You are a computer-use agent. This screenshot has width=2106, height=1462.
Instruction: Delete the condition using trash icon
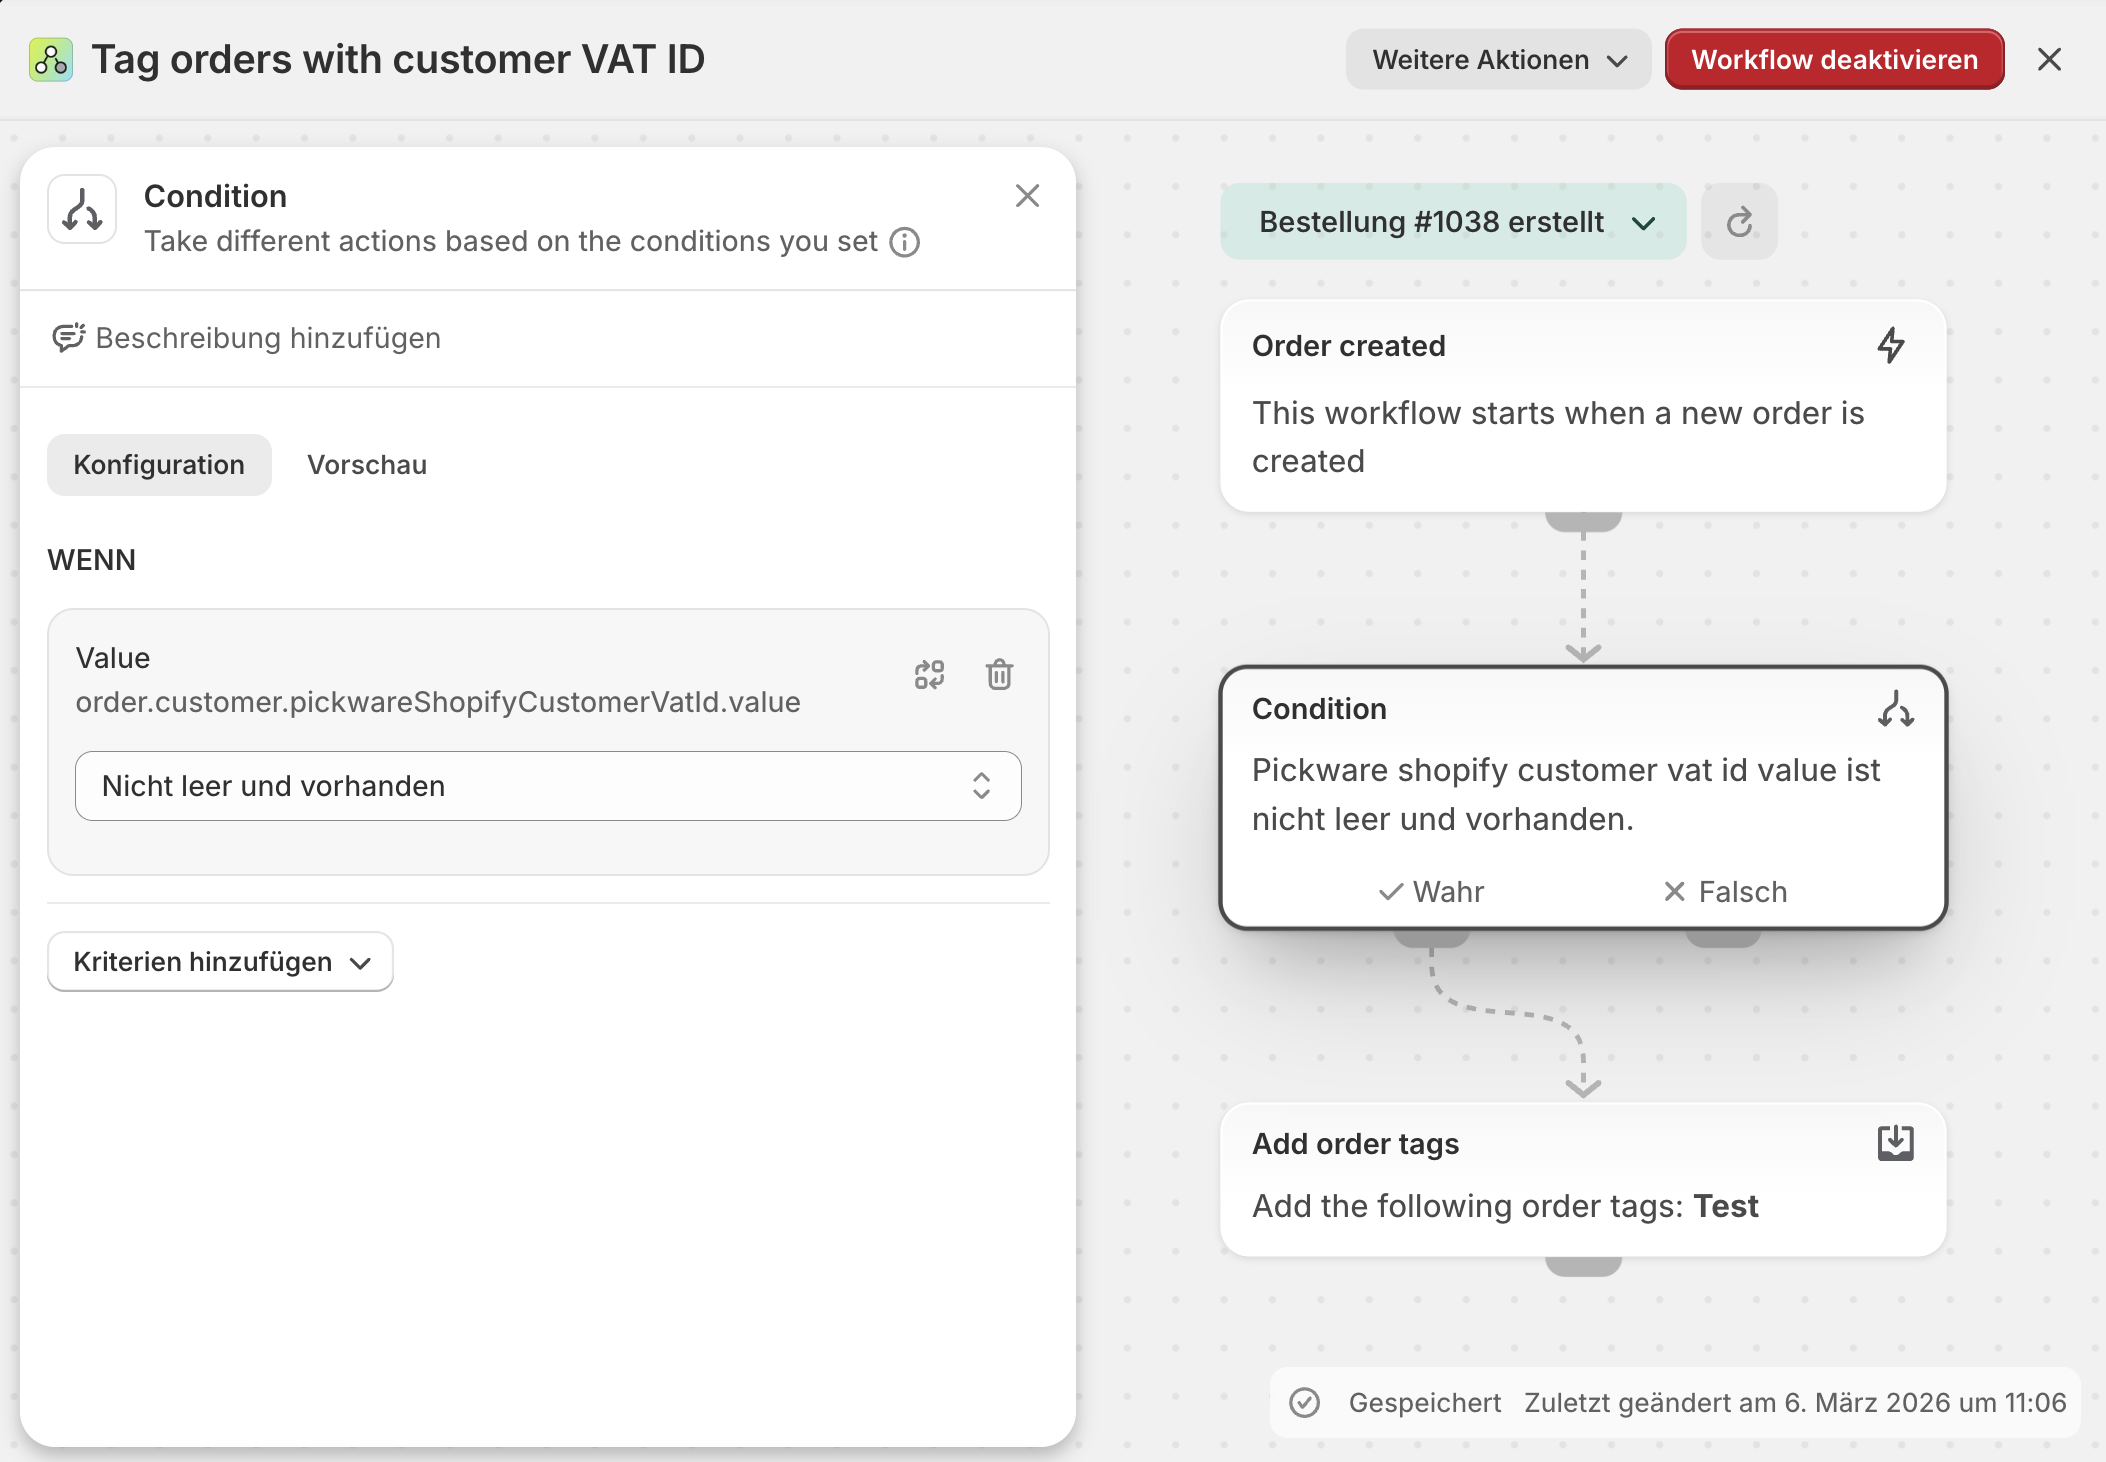tap(999, 675)
